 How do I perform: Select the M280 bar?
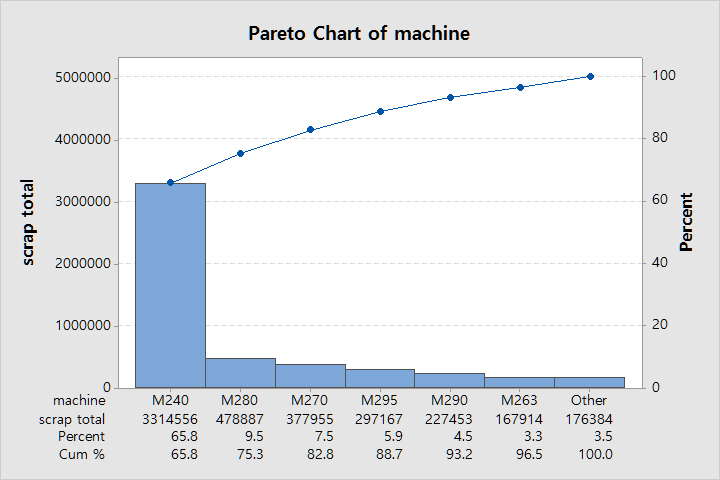pos(240,373)
